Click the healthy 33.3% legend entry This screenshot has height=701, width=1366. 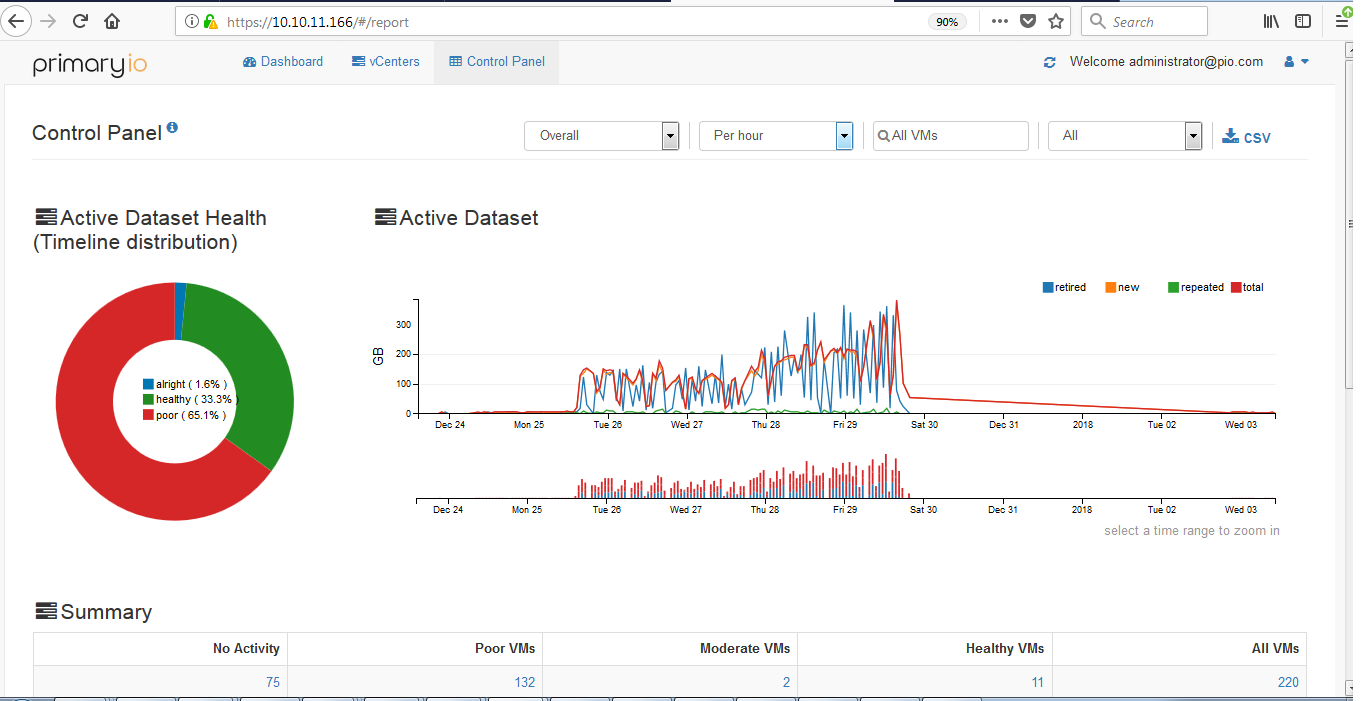pyautogui.click(x=188, y=399)
